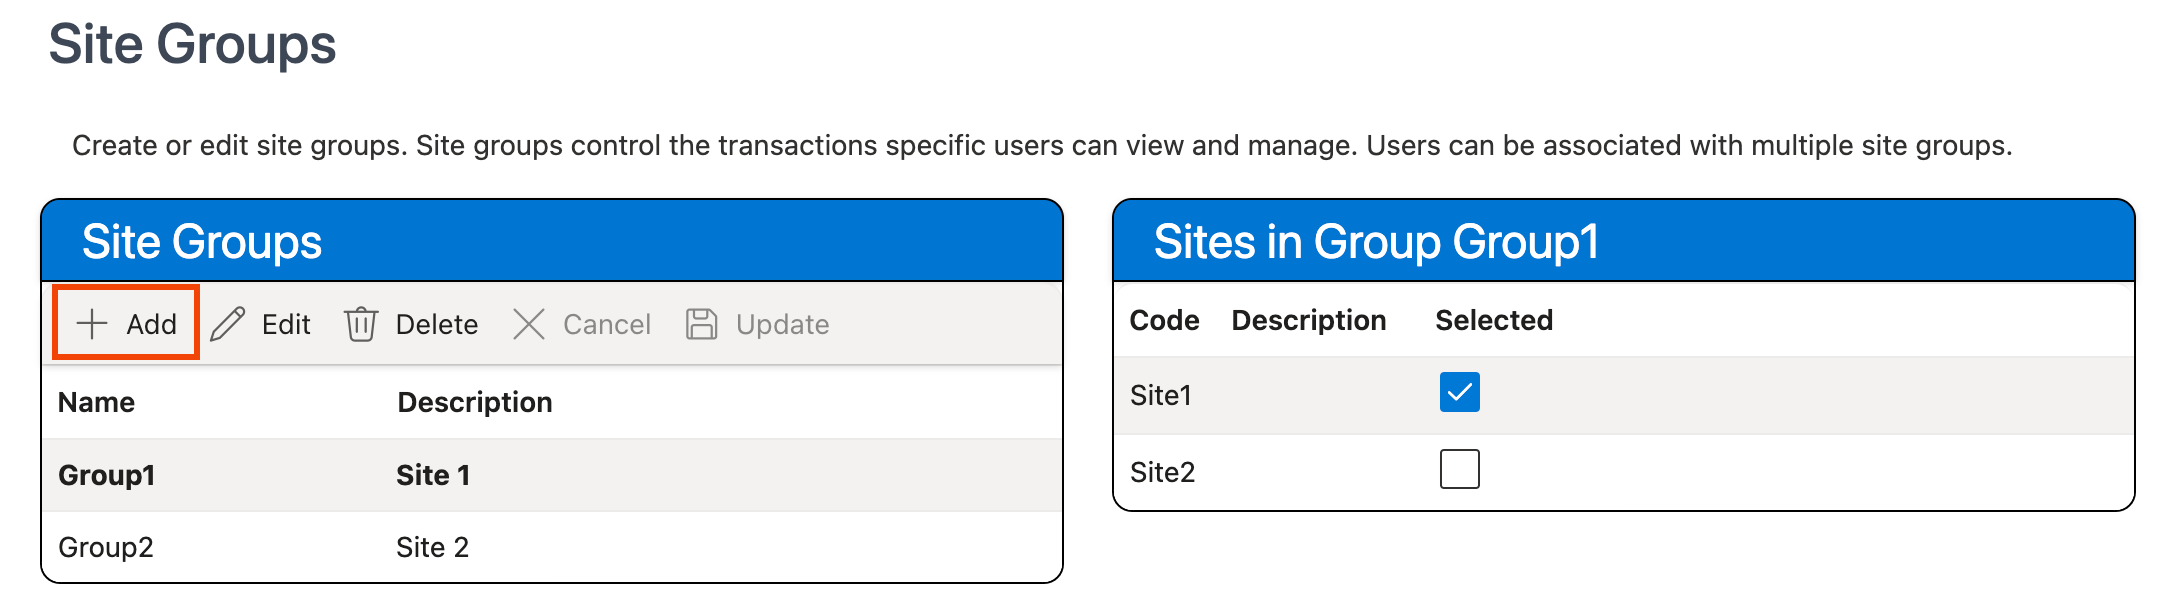This screenshot has width=2174, height=608.
Task: Check the Selected checkbox for Site2
Action: (1459, 469)
